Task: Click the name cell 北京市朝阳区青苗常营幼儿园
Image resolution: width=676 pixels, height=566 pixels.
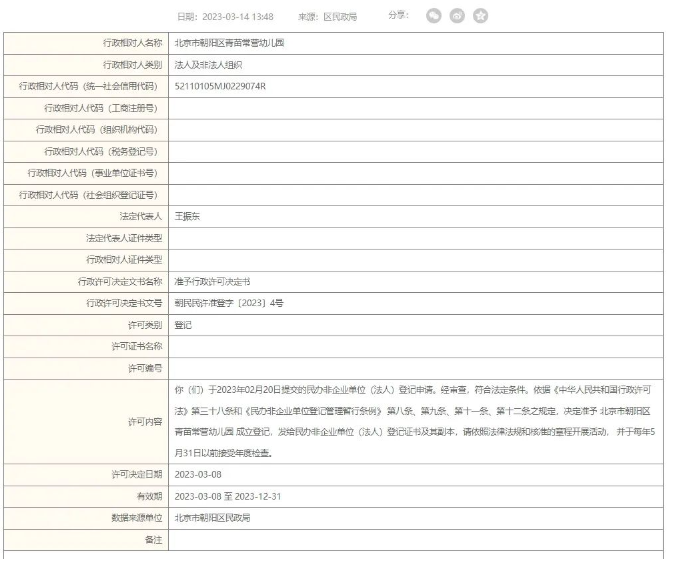Action: point(230,43)
